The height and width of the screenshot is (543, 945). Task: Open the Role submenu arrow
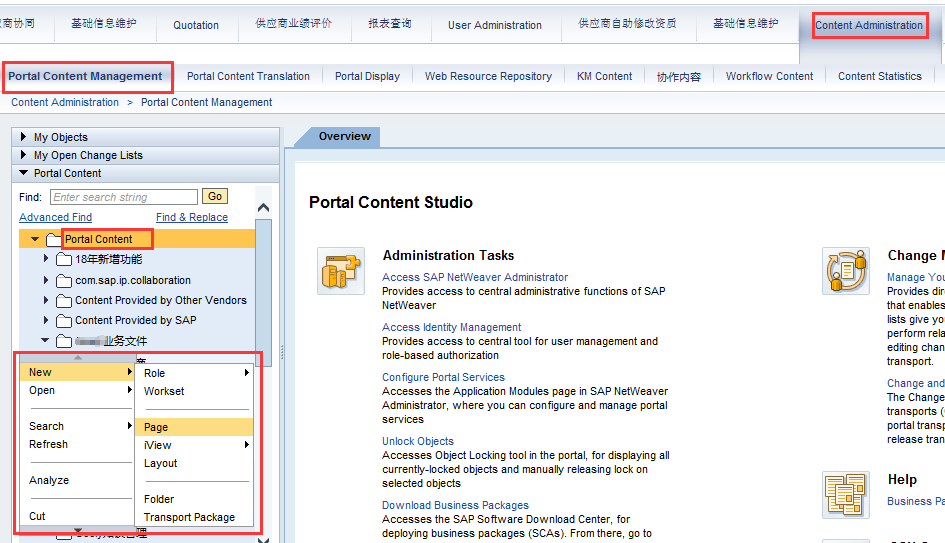point(246,373)
